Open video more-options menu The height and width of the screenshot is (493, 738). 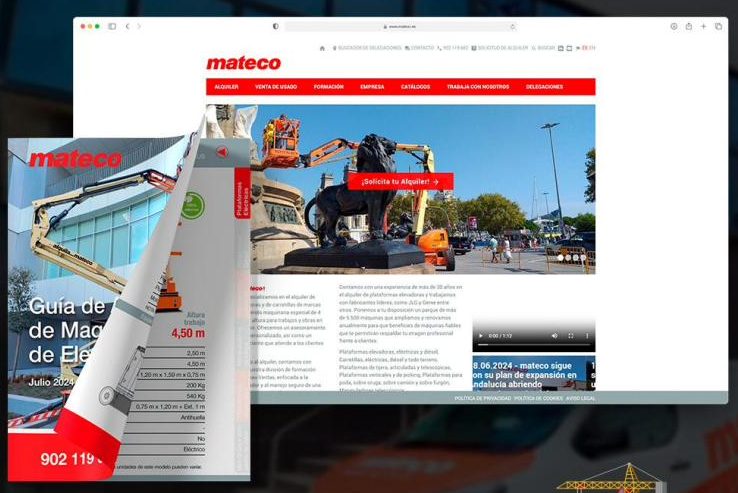pos(587,336)
